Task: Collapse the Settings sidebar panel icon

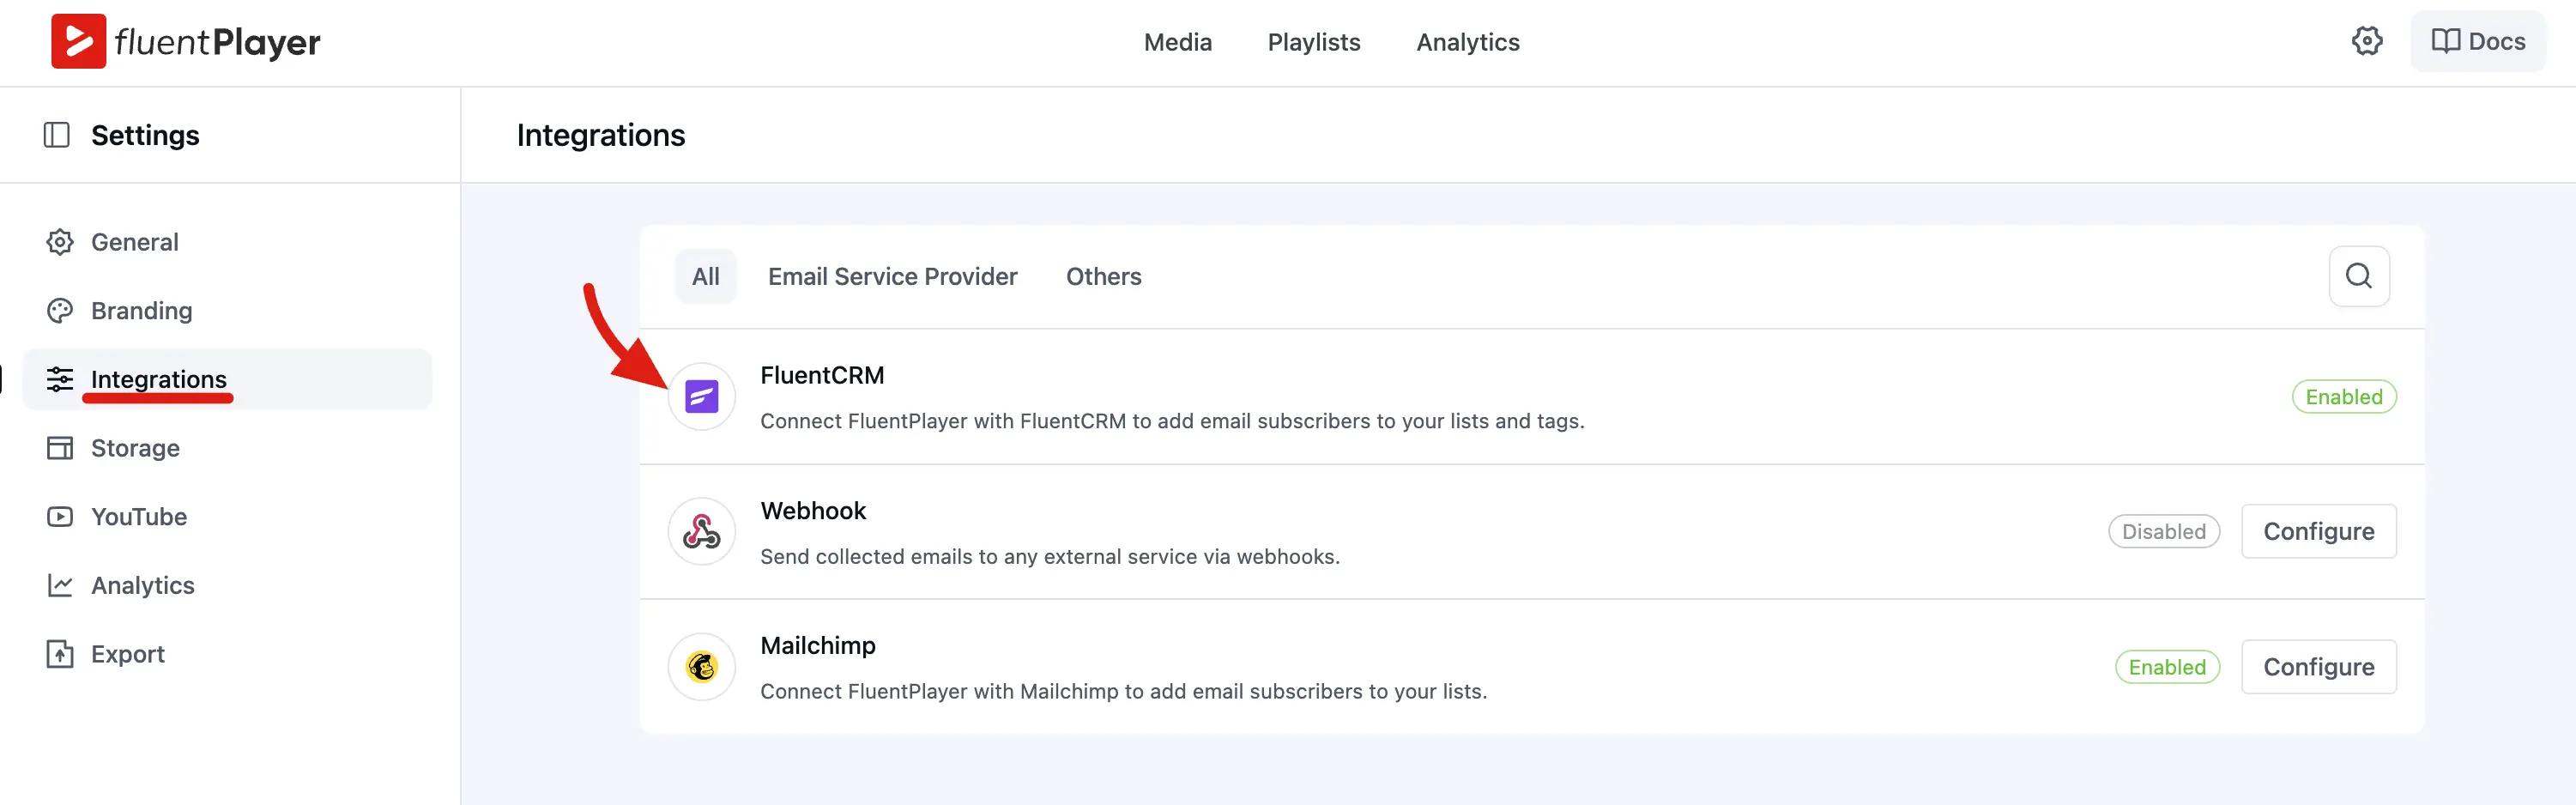Action: point(57,135)
